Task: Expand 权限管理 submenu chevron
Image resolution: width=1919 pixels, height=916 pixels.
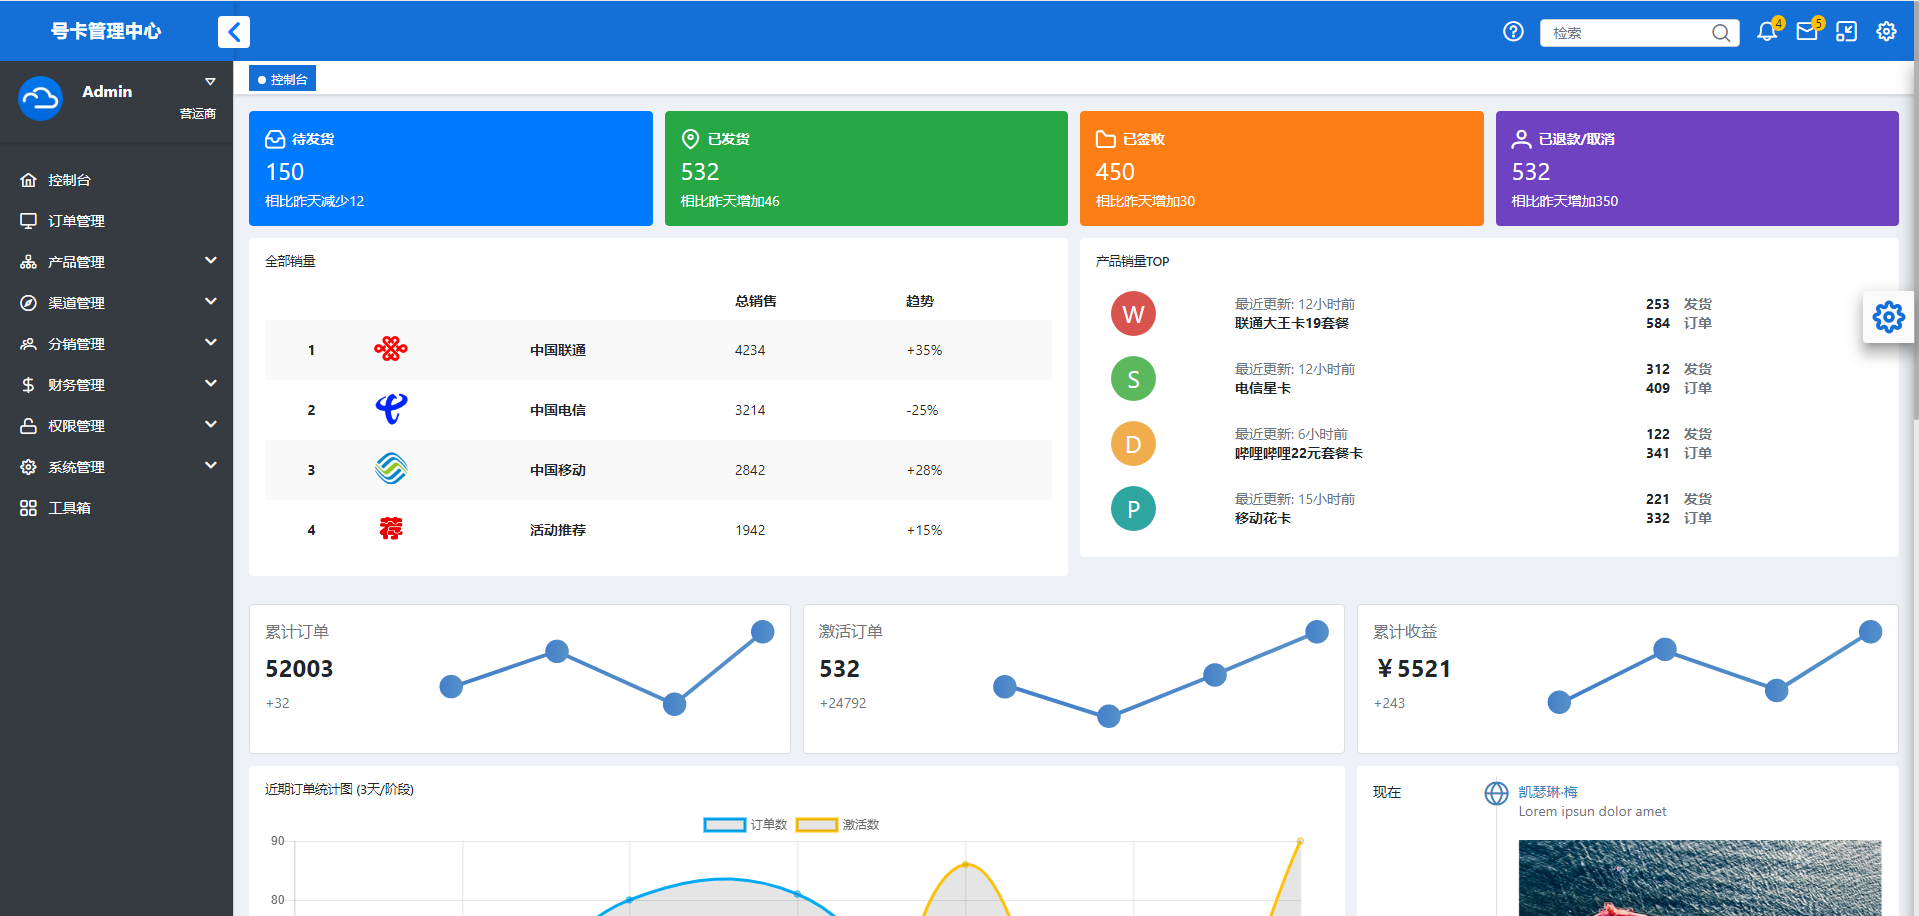Action: point(211,425)
